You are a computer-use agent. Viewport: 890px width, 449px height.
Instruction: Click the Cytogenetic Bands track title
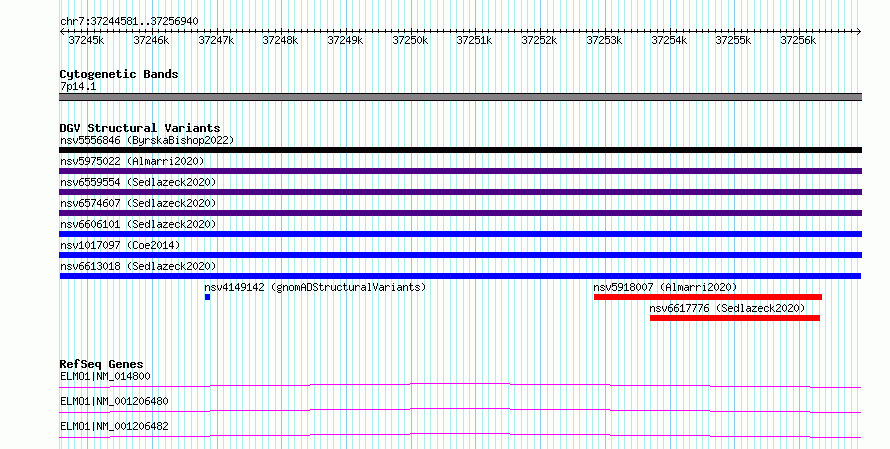(119, 74)
